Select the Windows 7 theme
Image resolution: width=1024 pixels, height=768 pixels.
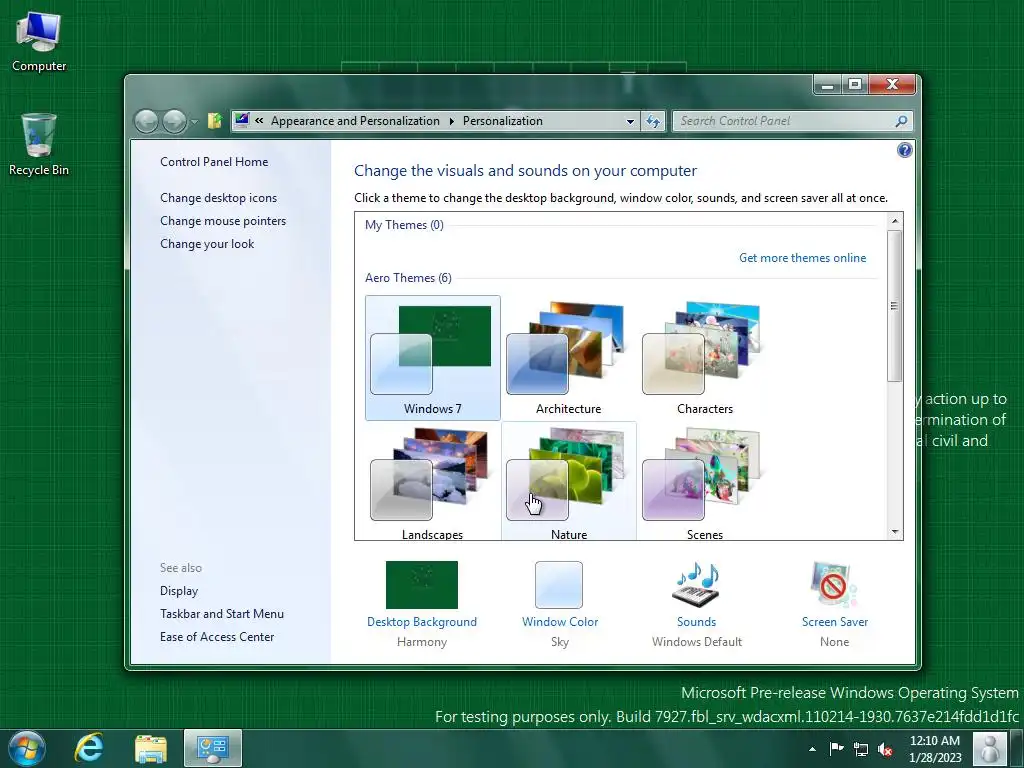pyautogui.click(x=432, y=357)
